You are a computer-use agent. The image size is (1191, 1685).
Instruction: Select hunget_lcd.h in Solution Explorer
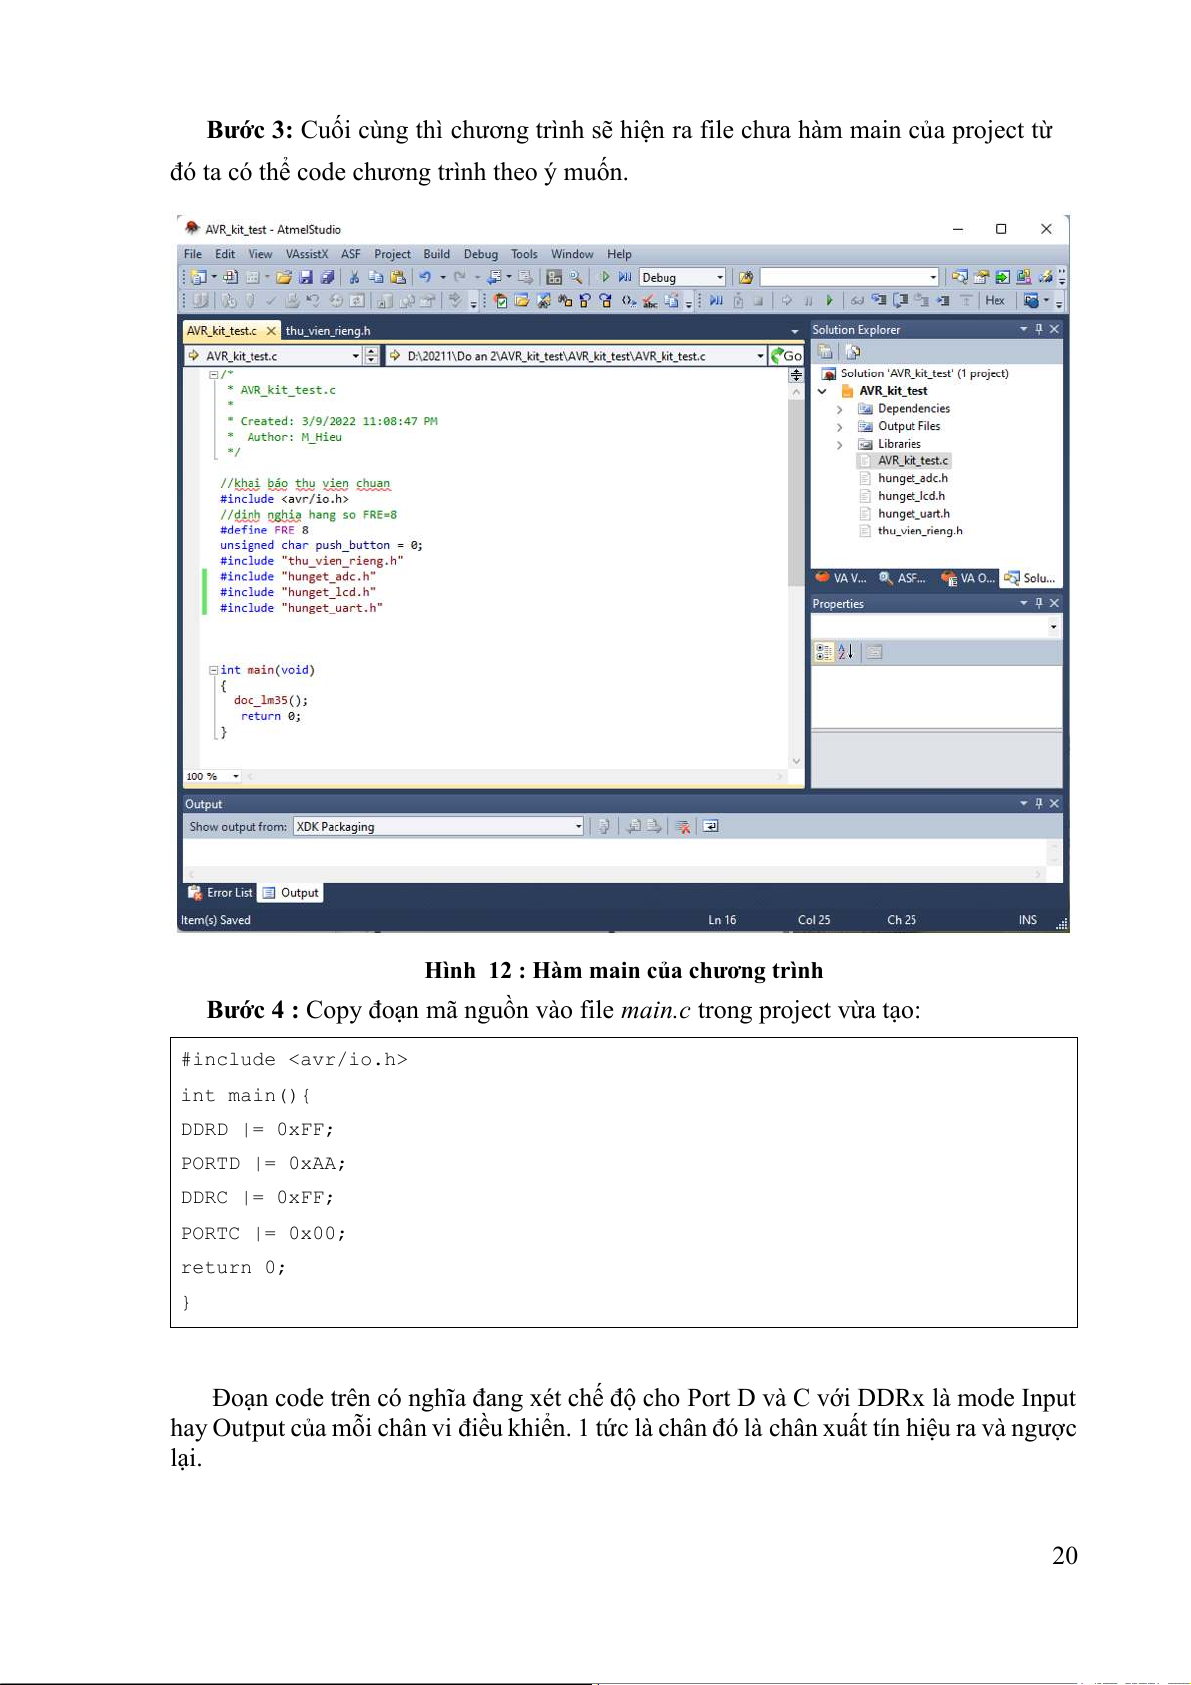(x=911, y=496)
